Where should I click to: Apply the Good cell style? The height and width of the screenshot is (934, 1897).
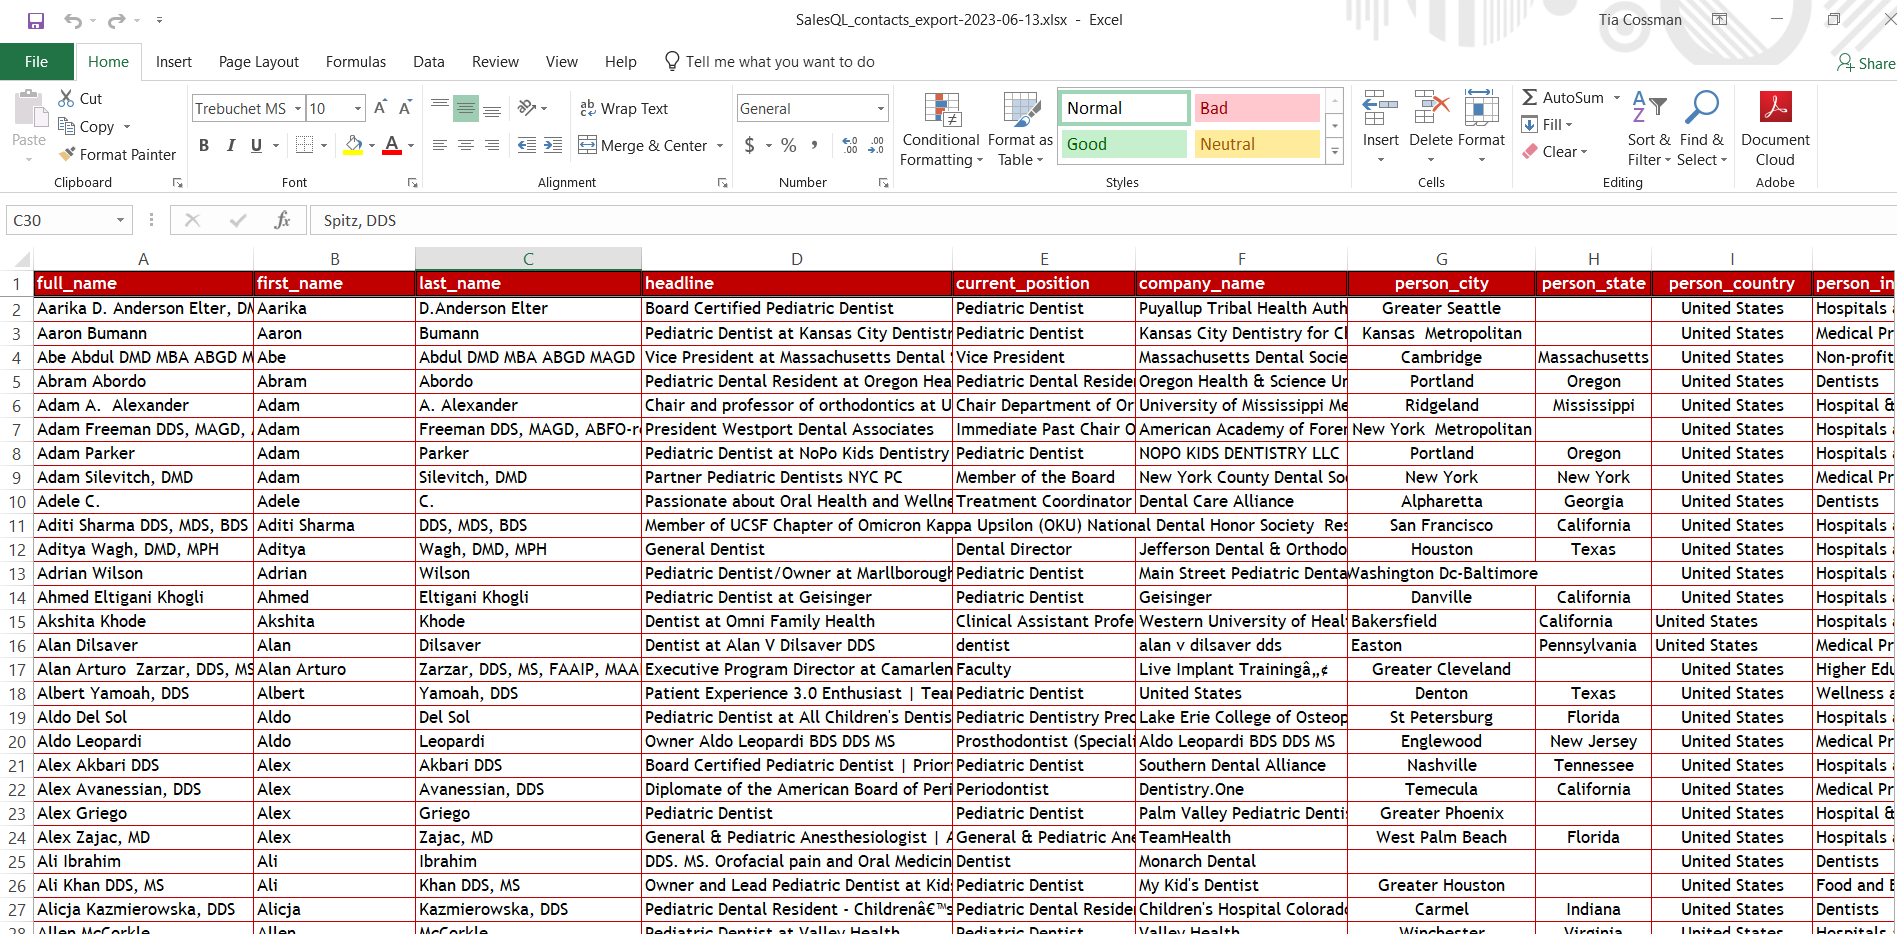pos(1124,144)
